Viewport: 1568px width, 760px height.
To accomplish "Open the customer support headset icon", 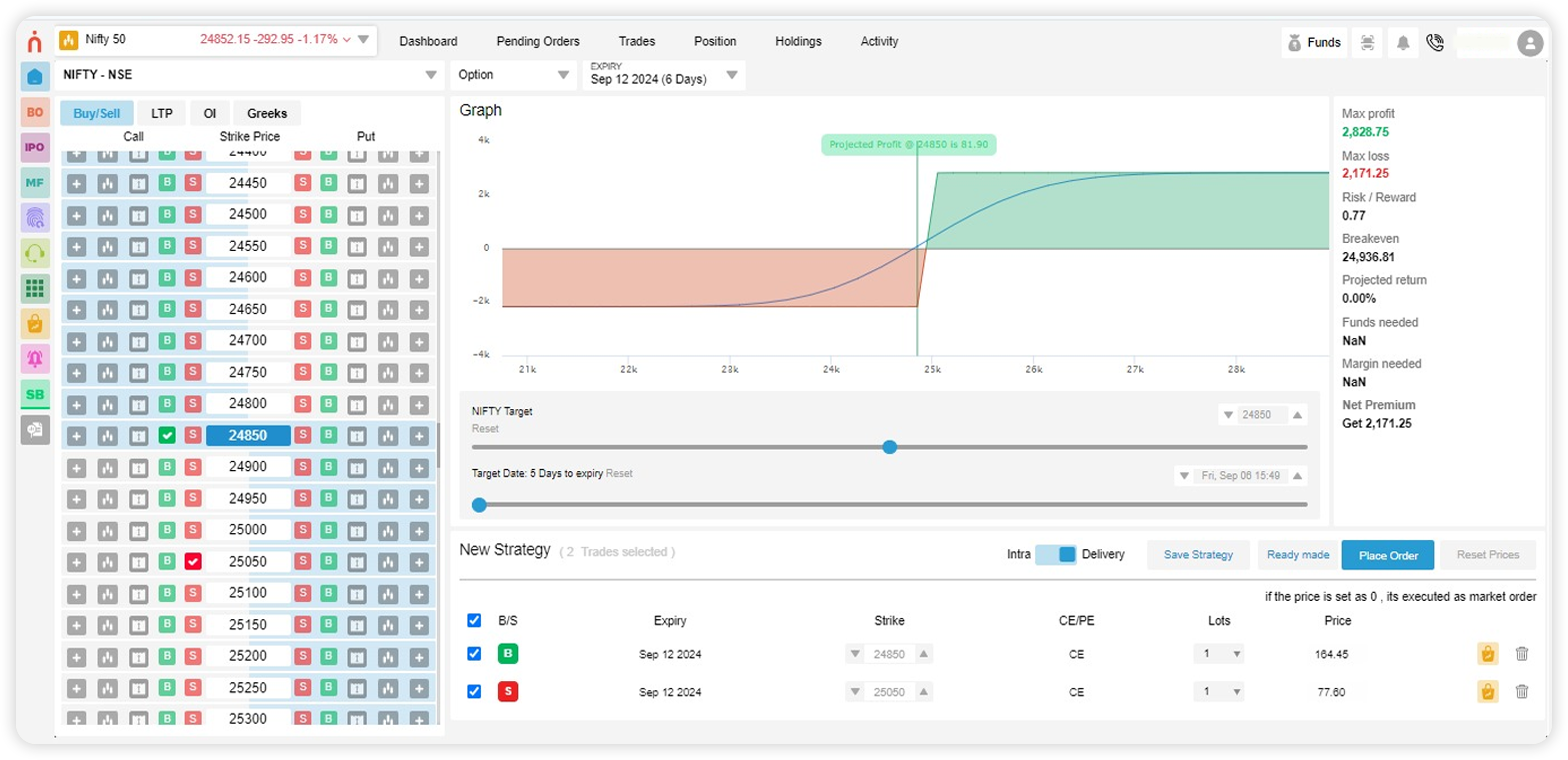I will point(35,254).
